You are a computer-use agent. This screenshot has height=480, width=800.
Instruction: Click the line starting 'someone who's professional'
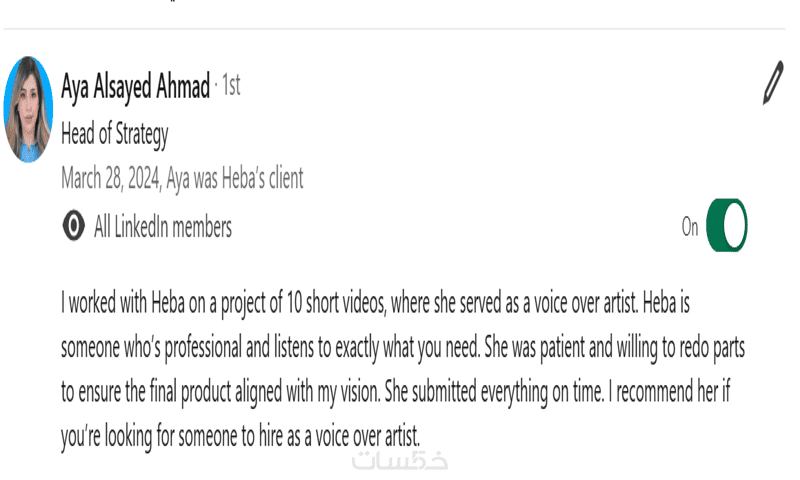[403, 348]
